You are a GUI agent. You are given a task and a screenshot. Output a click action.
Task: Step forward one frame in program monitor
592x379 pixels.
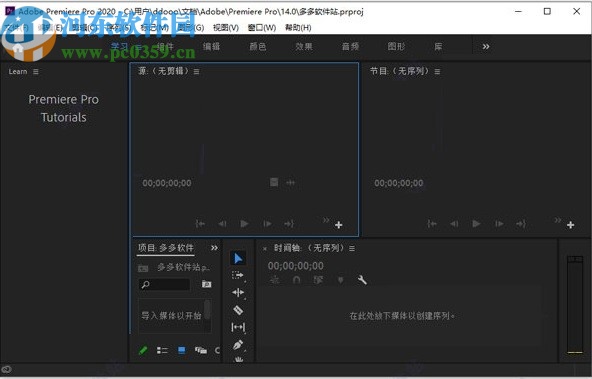(x=499, y=224)
